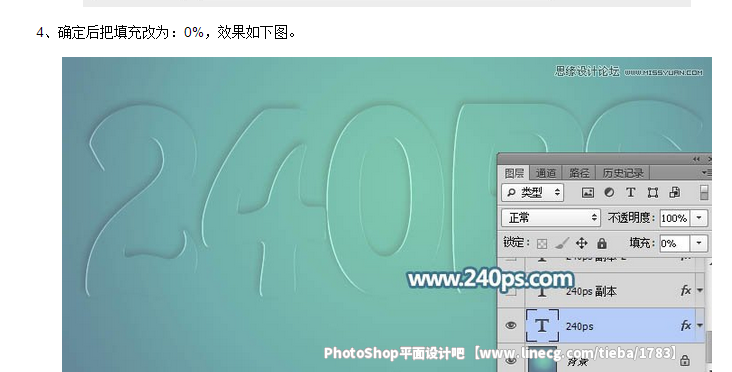This screenshot has width=732, height=372.
Task: Select the 背景 layer name
Action: point(578,361)
